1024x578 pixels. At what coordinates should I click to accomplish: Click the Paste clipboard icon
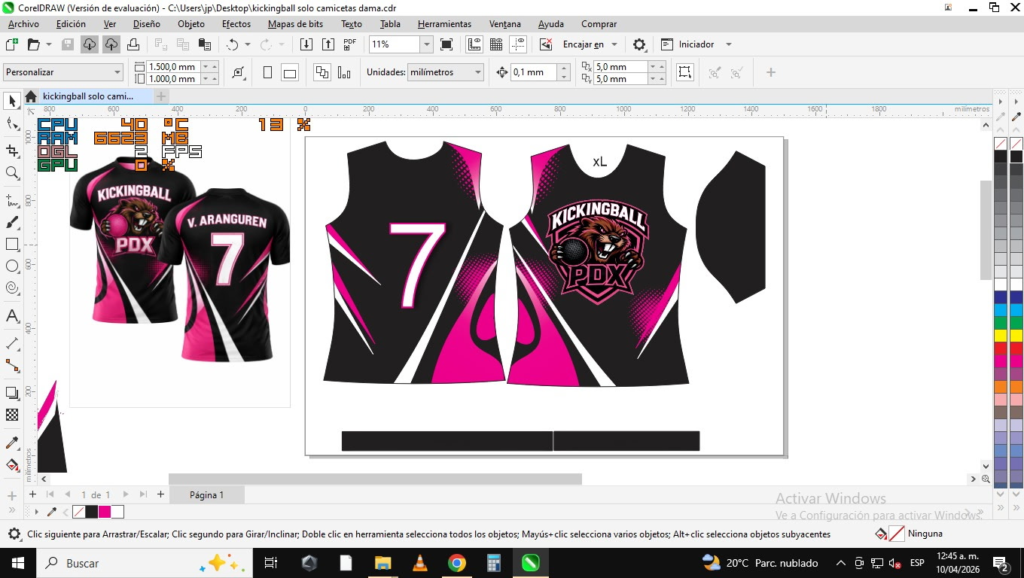(205, 44)
